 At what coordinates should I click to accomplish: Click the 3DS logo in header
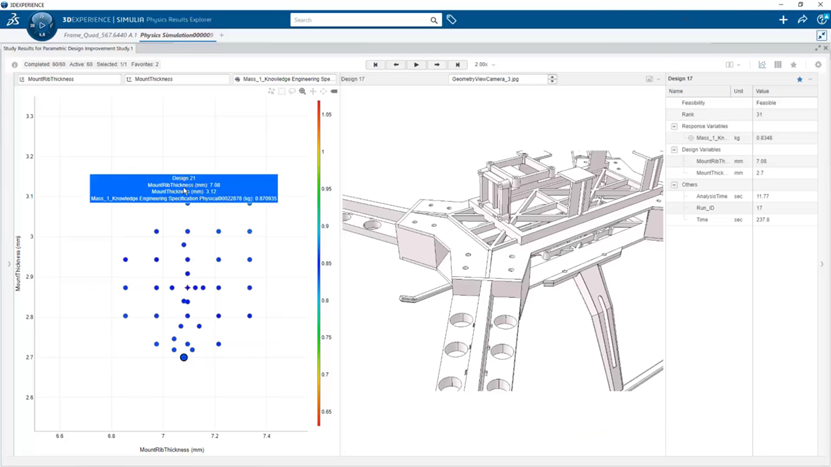point(13,20)
